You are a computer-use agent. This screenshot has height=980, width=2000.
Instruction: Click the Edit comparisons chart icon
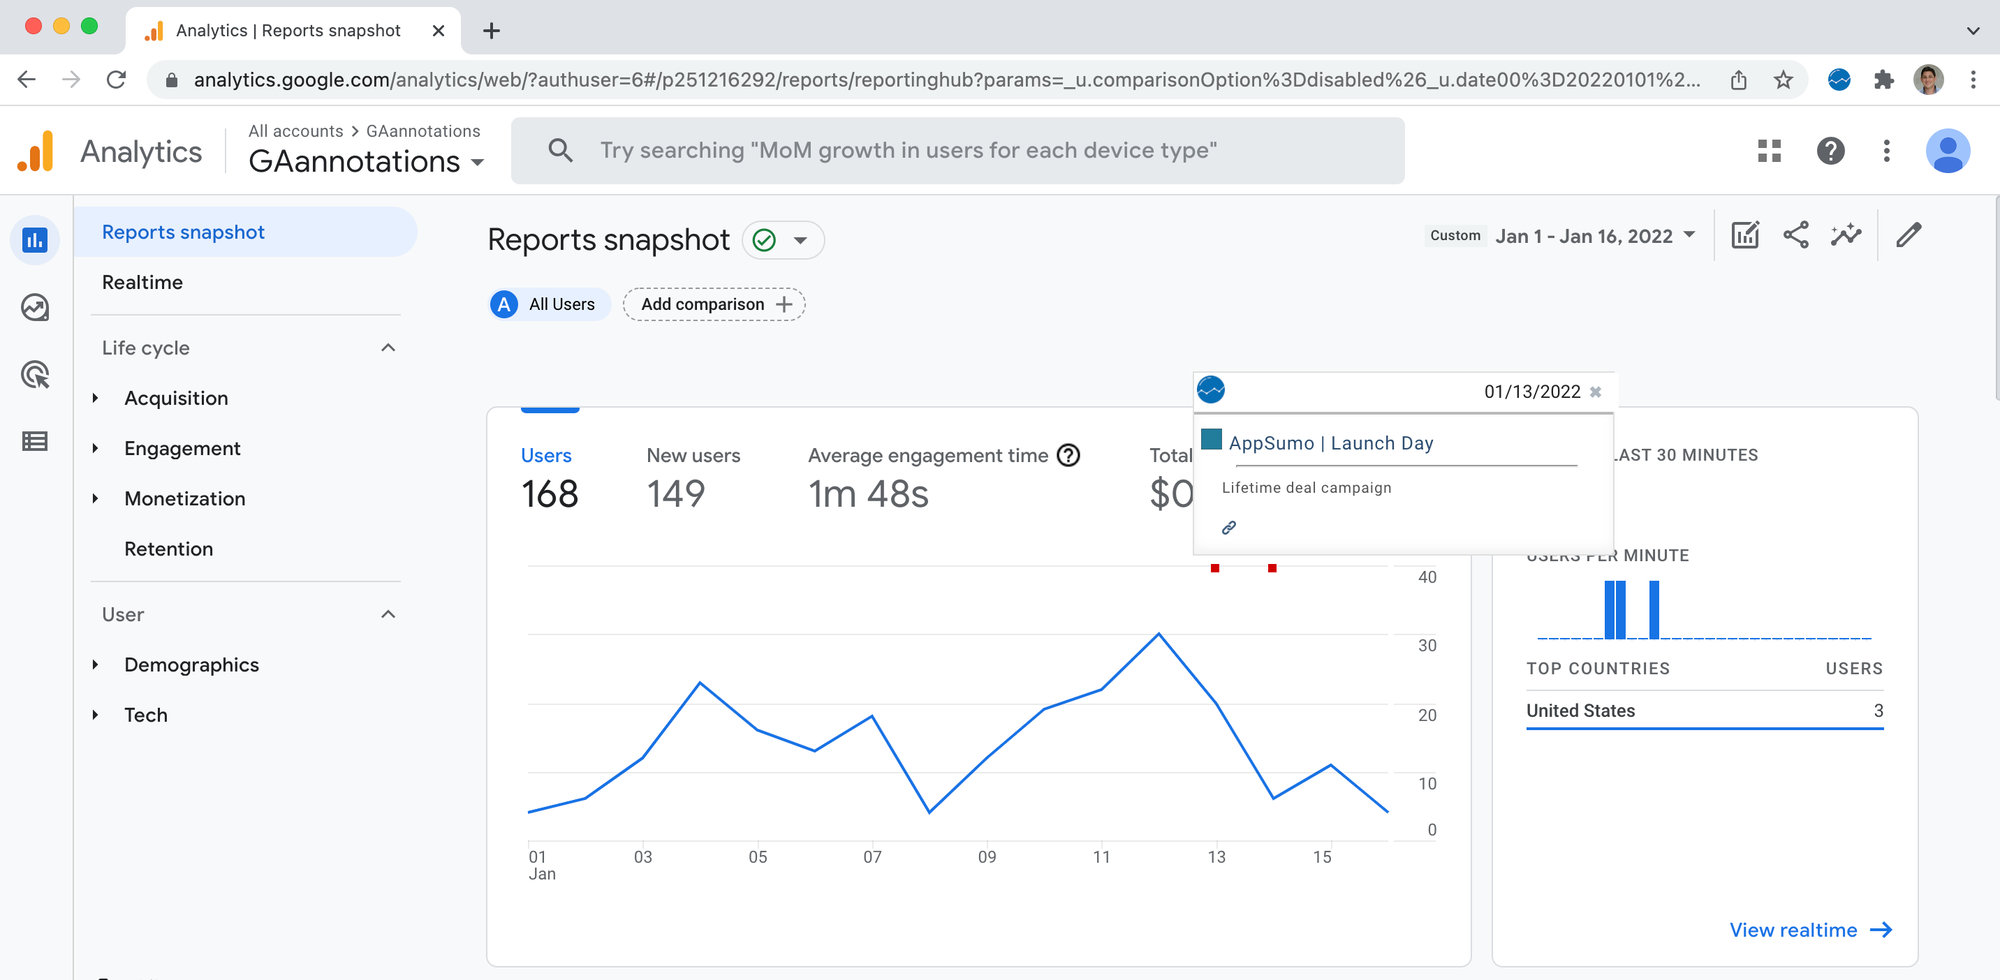pos(1745,235)
